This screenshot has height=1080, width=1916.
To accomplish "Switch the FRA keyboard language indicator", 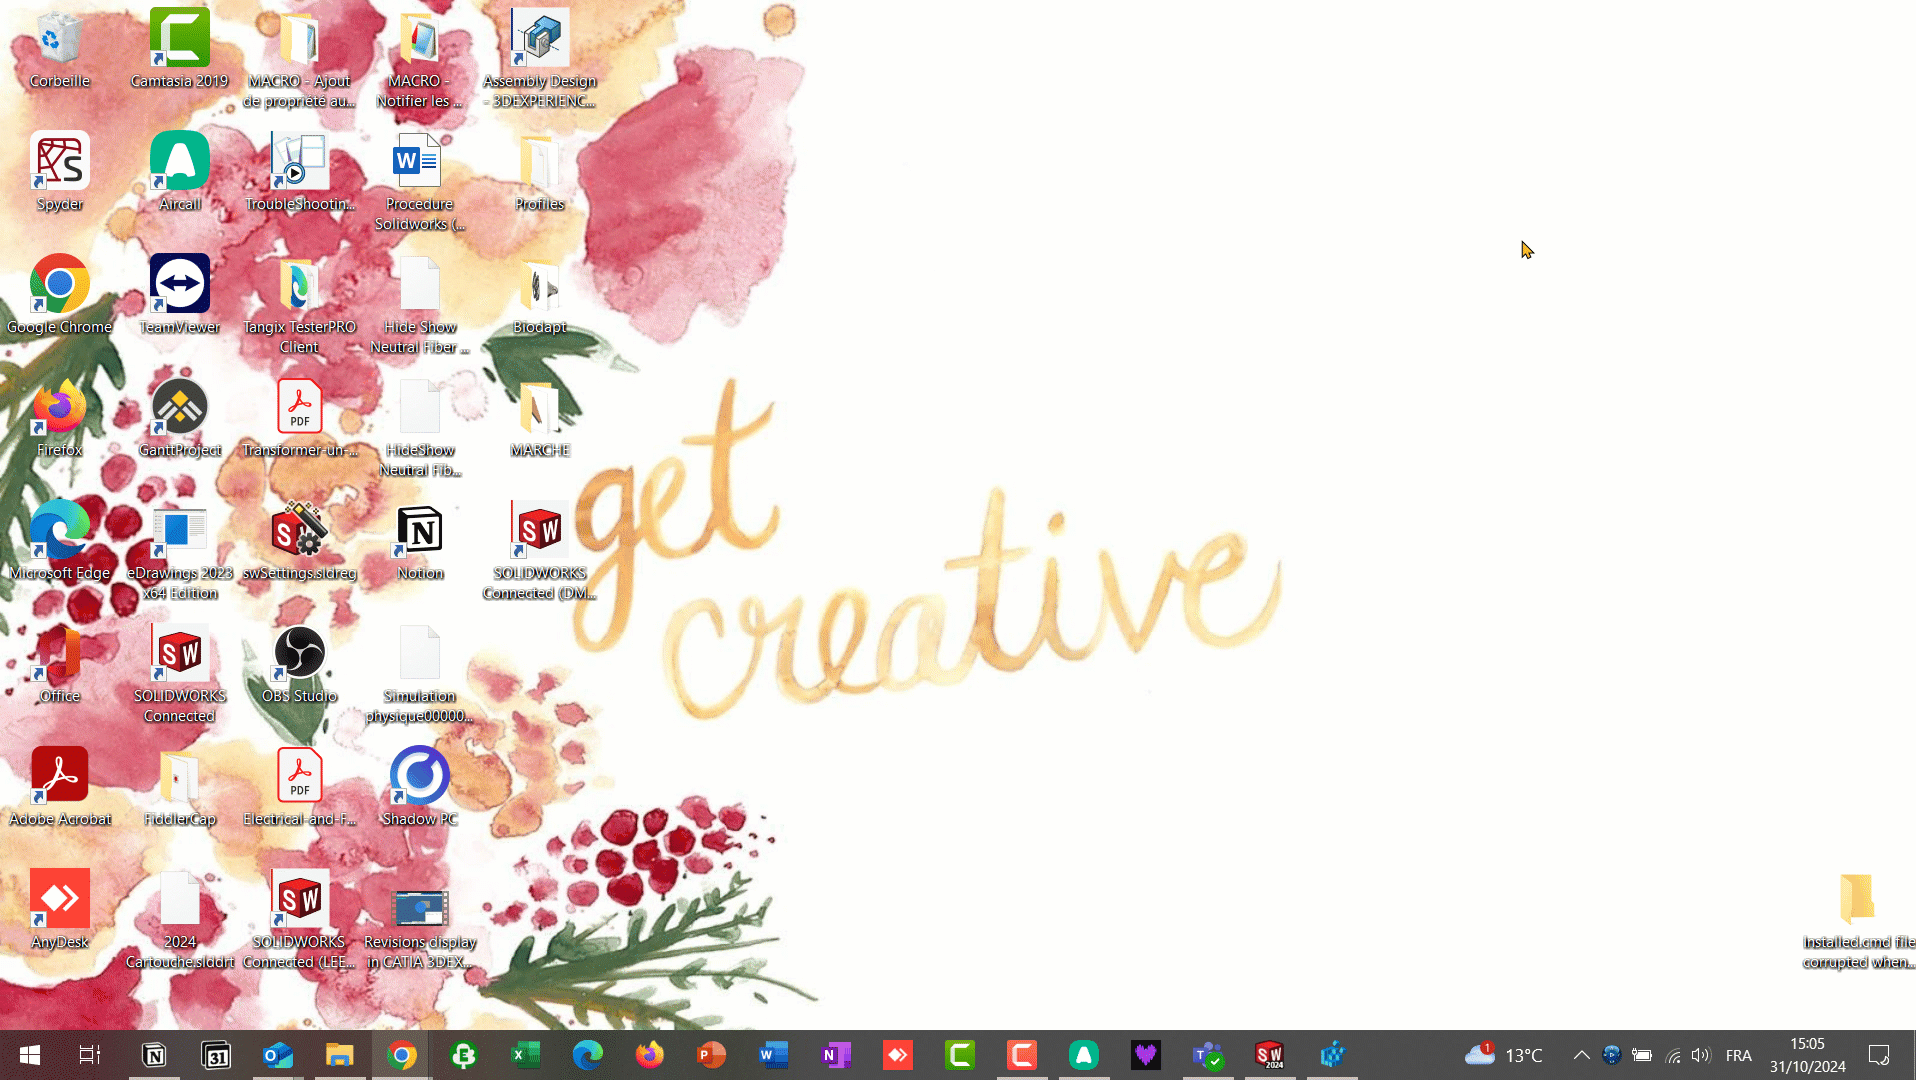I will [x=1738, y=1055].
